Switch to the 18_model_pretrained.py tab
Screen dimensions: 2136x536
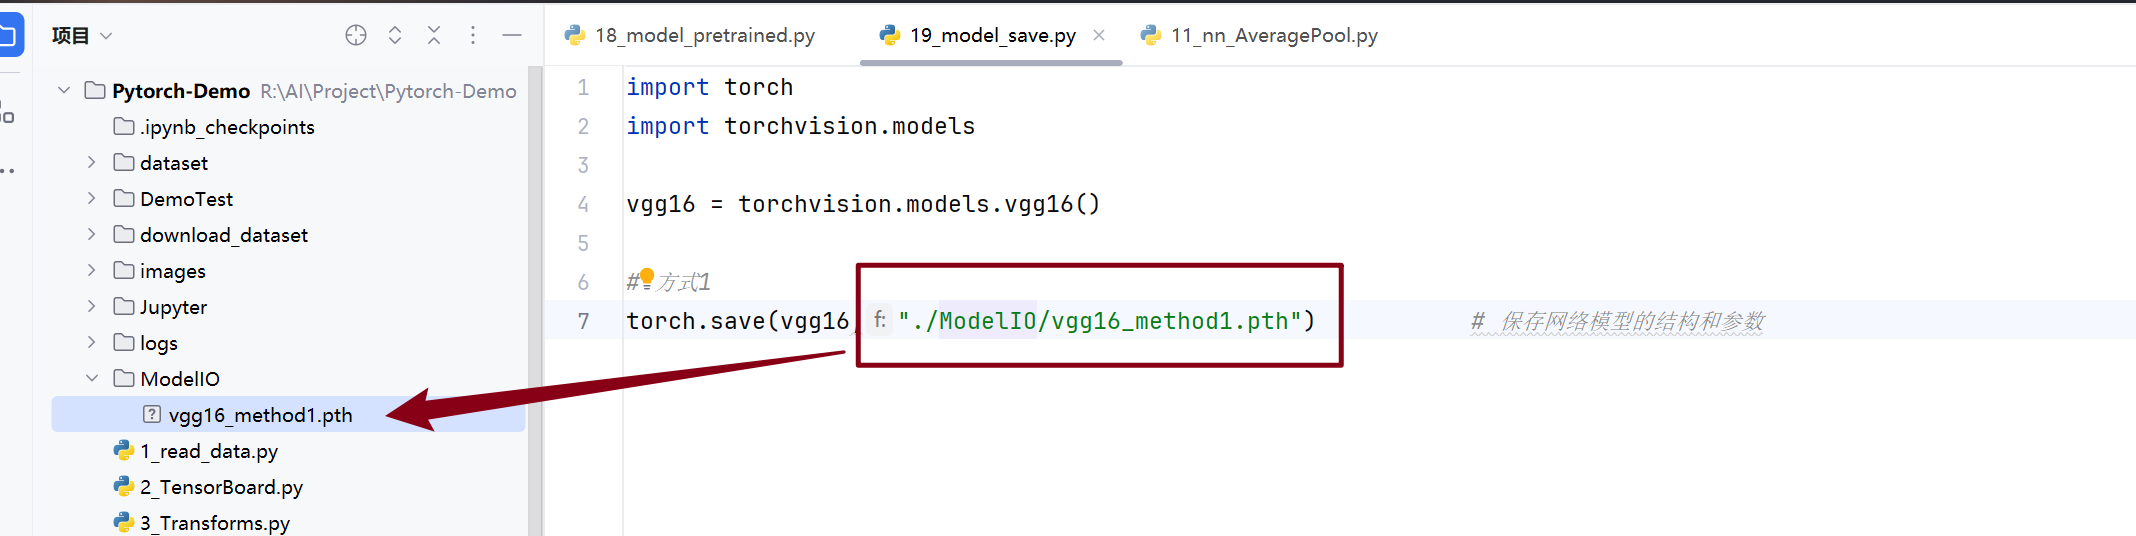704,35
